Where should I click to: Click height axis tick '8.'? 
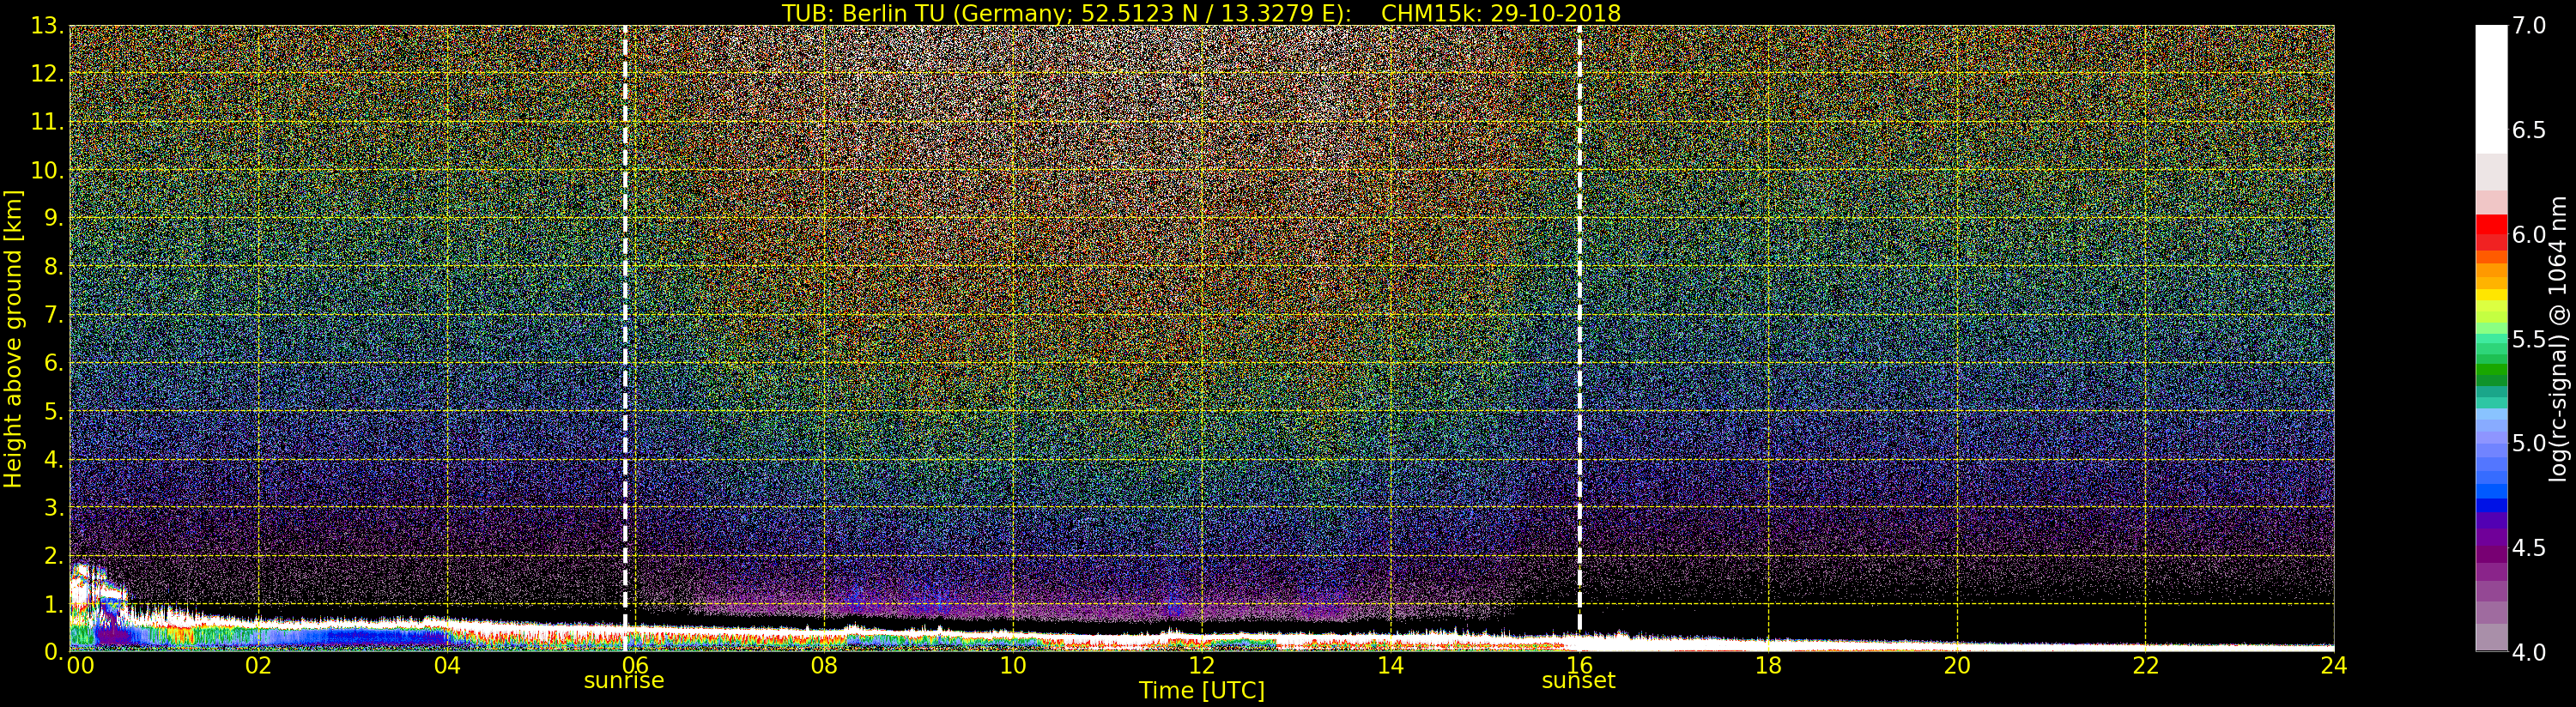point(54,267)
